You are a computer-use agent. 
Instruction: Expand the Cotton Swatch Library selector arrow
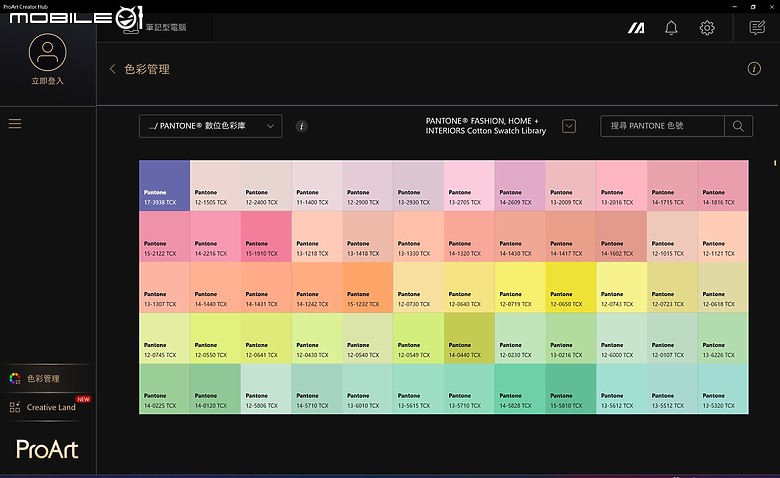click(x=569, y=126)
